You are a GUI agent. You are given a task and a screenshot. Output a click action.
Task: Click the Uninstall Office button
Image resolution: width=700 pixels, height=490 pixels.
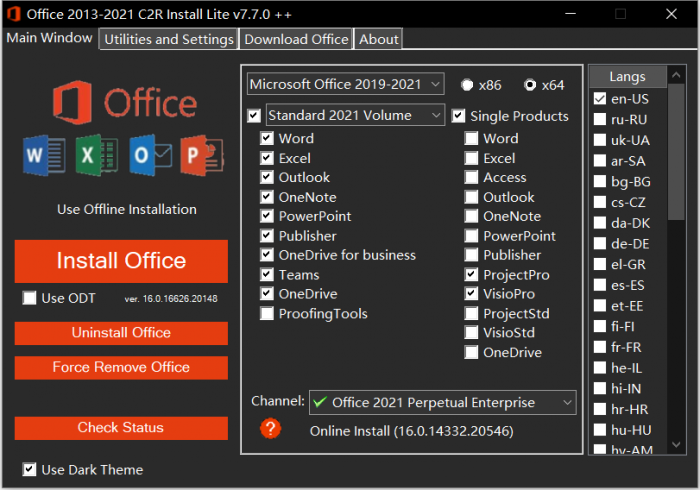click(x=121, y=333)
